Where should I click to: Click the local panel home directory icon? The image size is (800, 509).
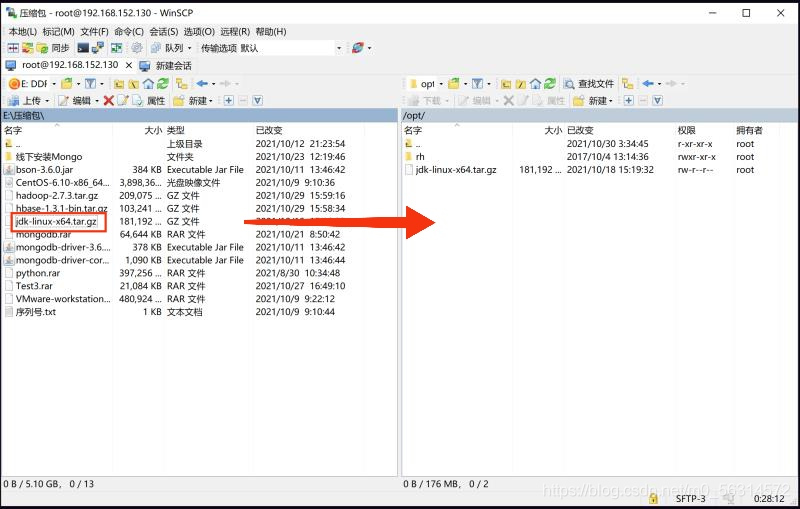148,84
